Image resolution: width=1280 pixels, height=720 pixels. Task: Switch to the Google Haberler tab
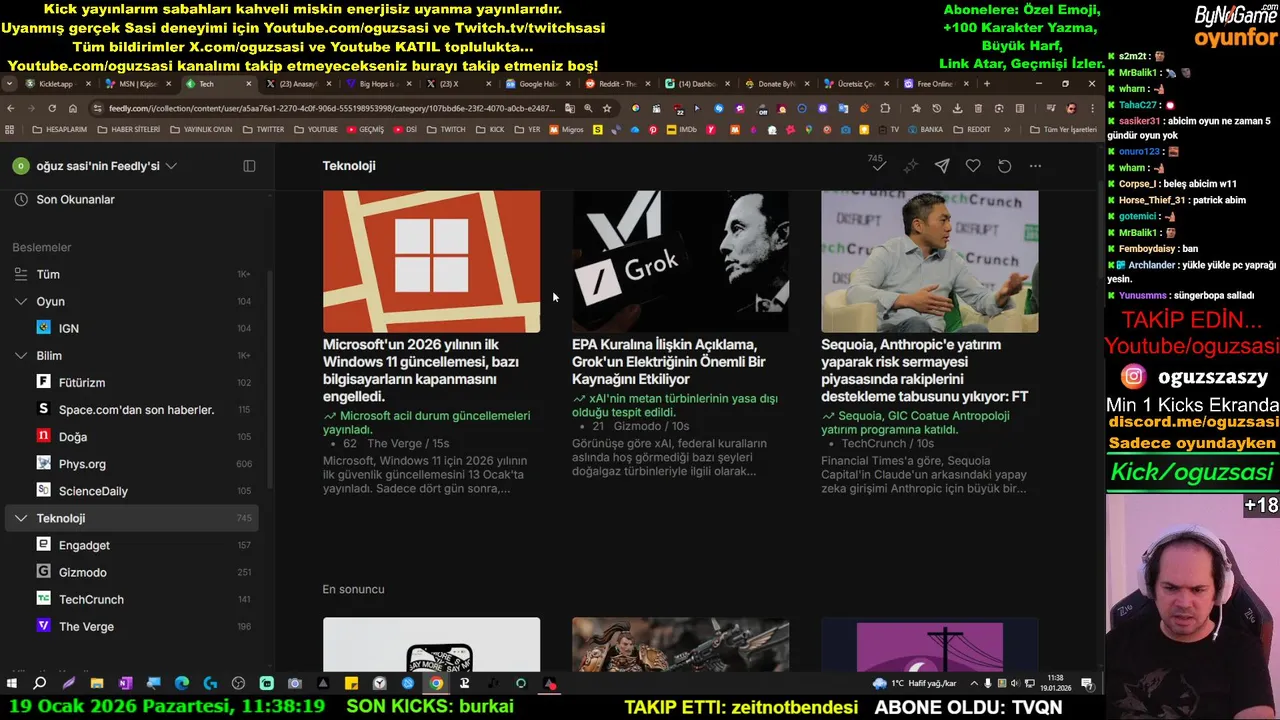(537, 84)
